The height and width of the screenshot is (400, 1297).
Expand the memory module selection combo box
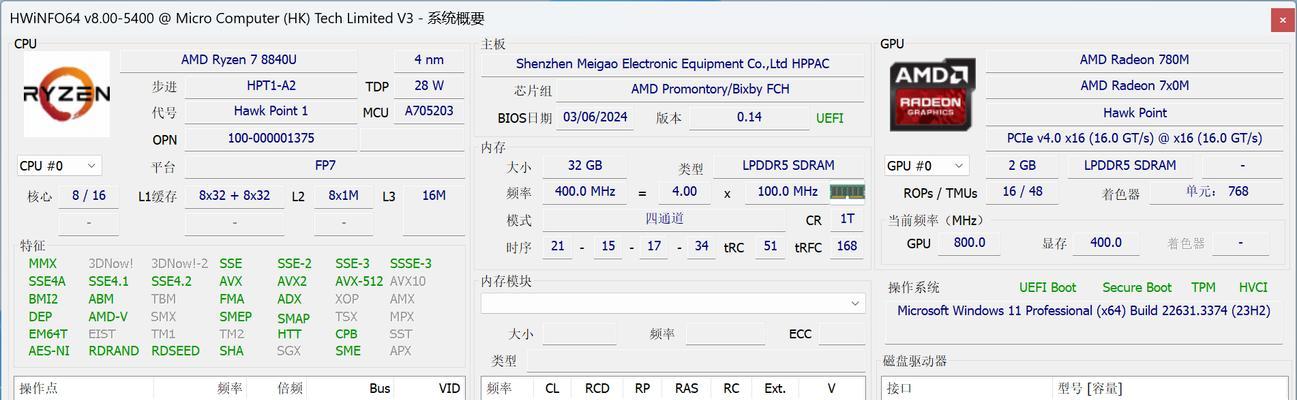pyautogui.click(x=673, y=302)
